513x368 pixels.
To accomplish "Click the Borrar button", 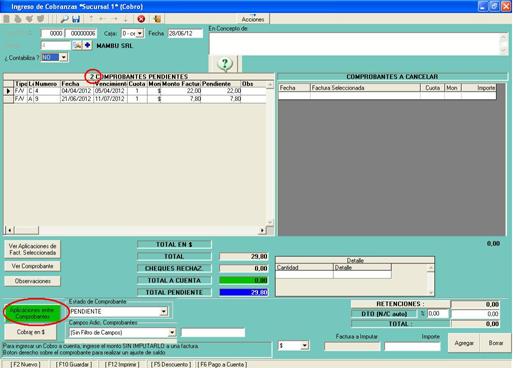I will [x=496, y=343].
